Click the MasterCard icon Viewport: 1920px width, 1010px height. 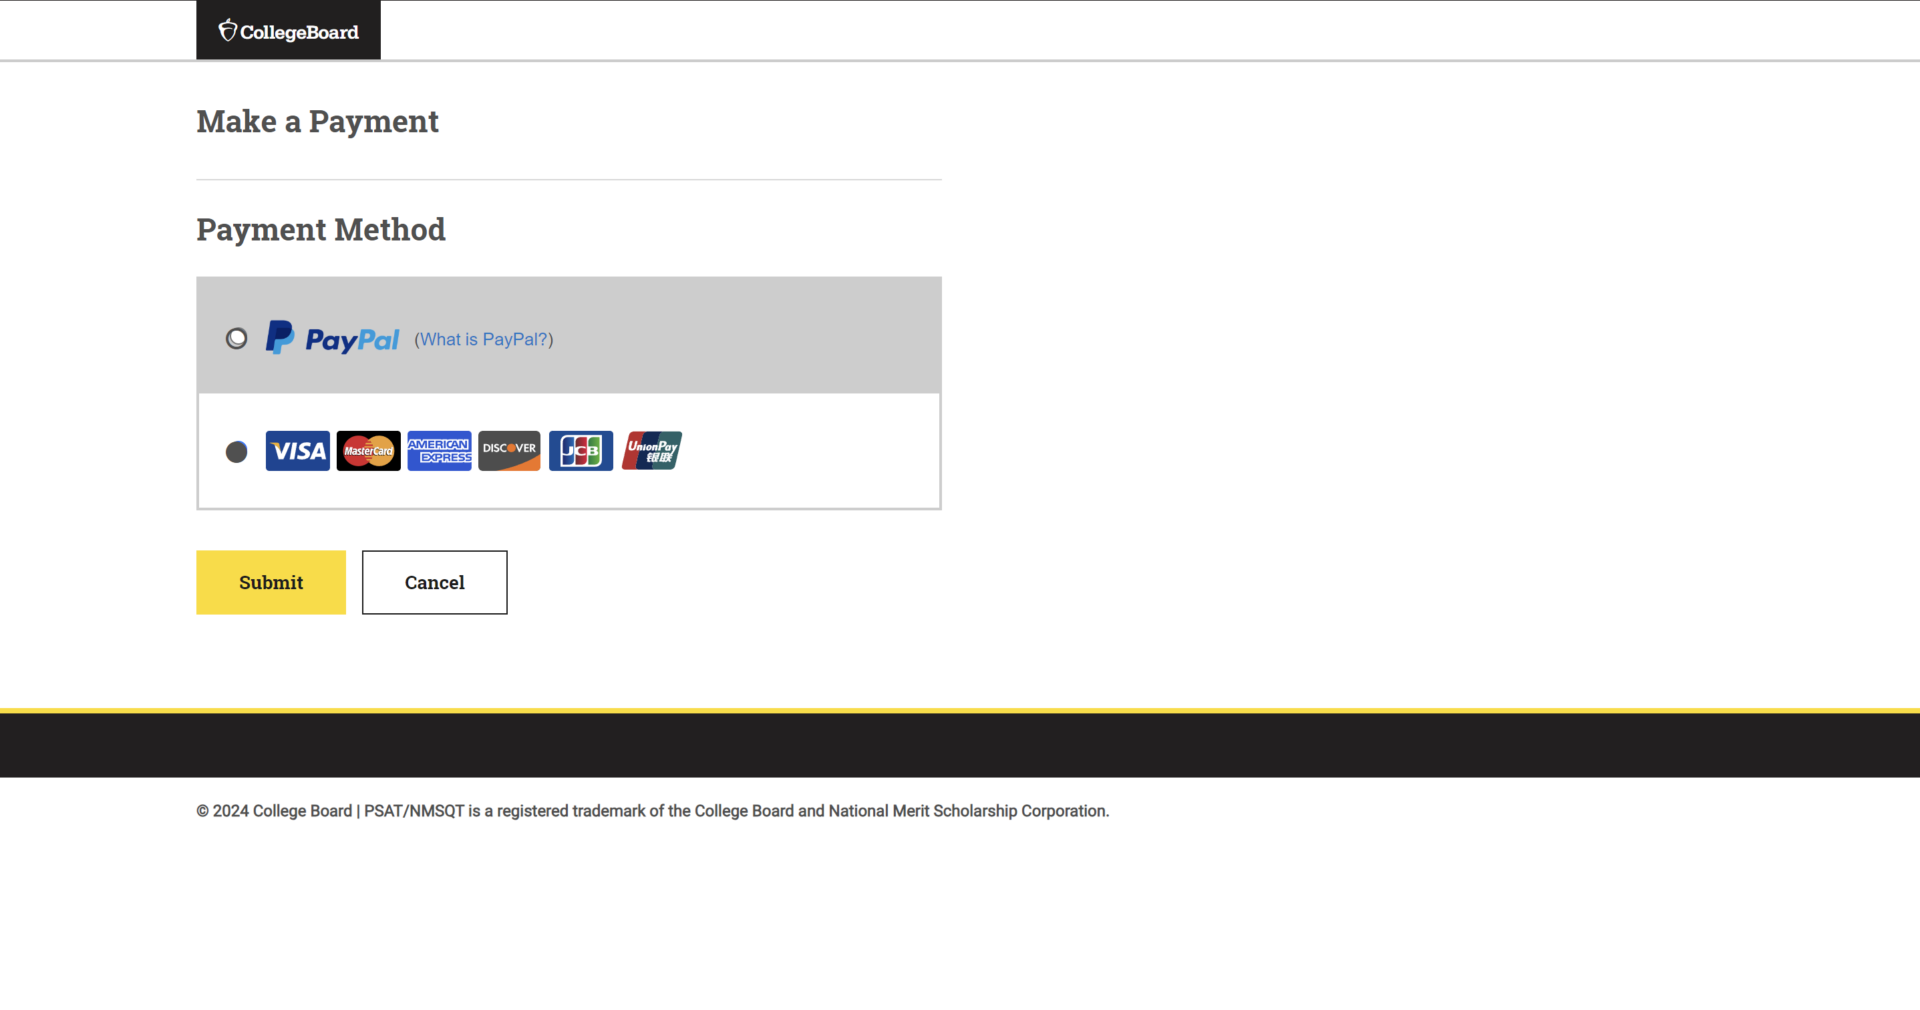click(x=368, y=451)
